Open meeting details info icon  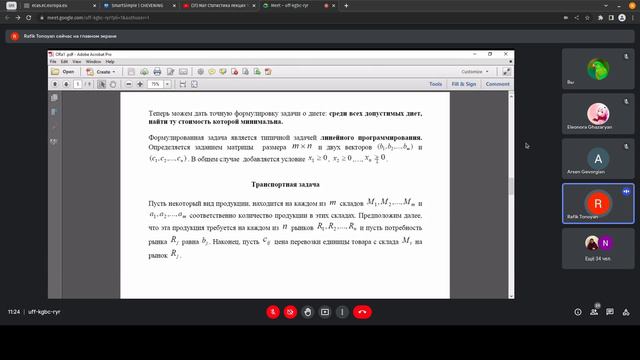[x=578, y=312]
